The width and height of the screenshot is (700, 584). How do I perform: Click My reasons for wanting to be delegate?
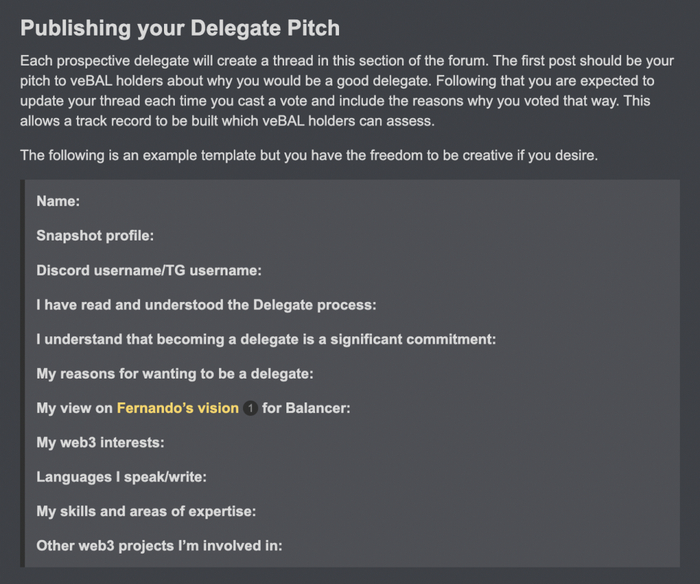(175, 374)
